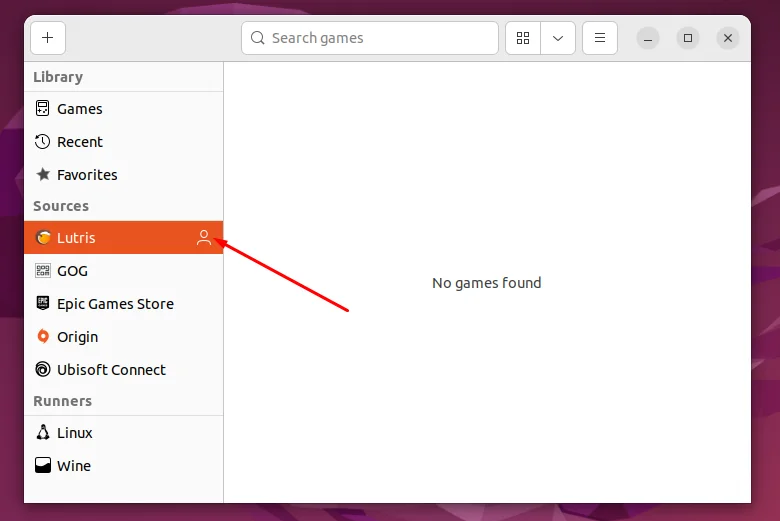Click the No games found message
This screenshot has height=521, width=780.
click(x=487, y=283)
